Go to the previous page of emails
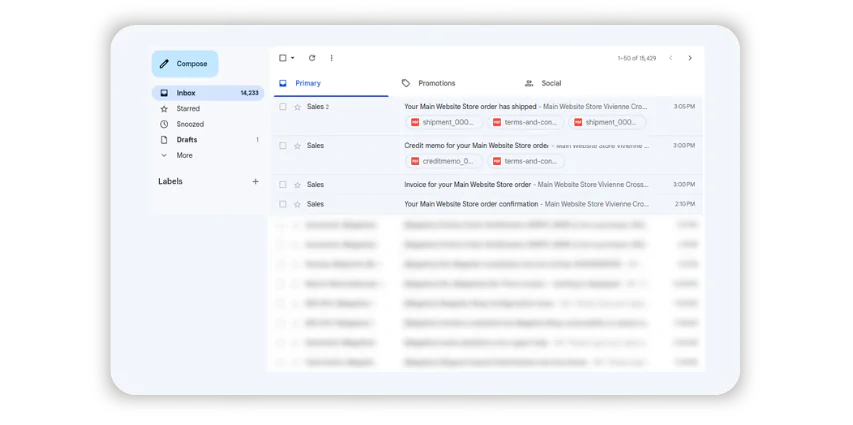The image size is (853, 425). pyautogui.click(x=671, y=58)
